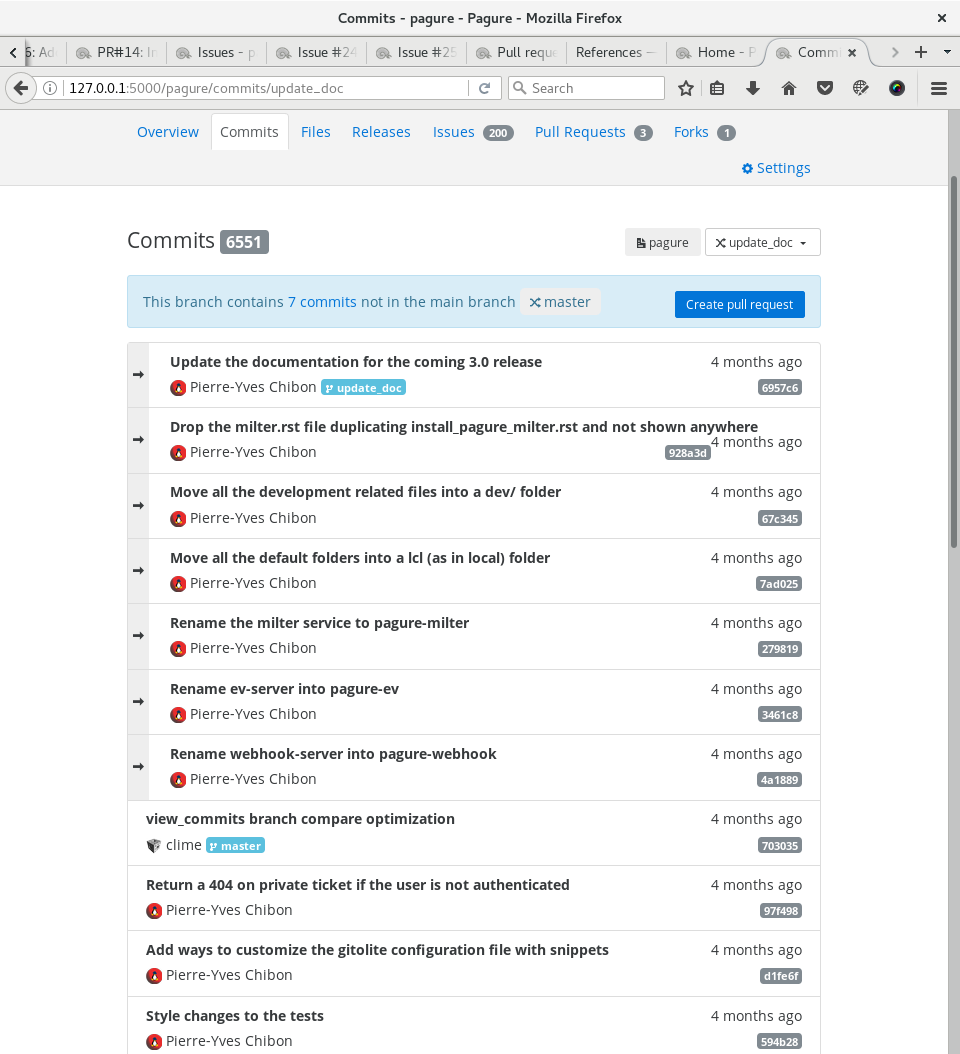960x1054 pixels.
Task: Select the Commits tab
Action: (x=249, y=132)
